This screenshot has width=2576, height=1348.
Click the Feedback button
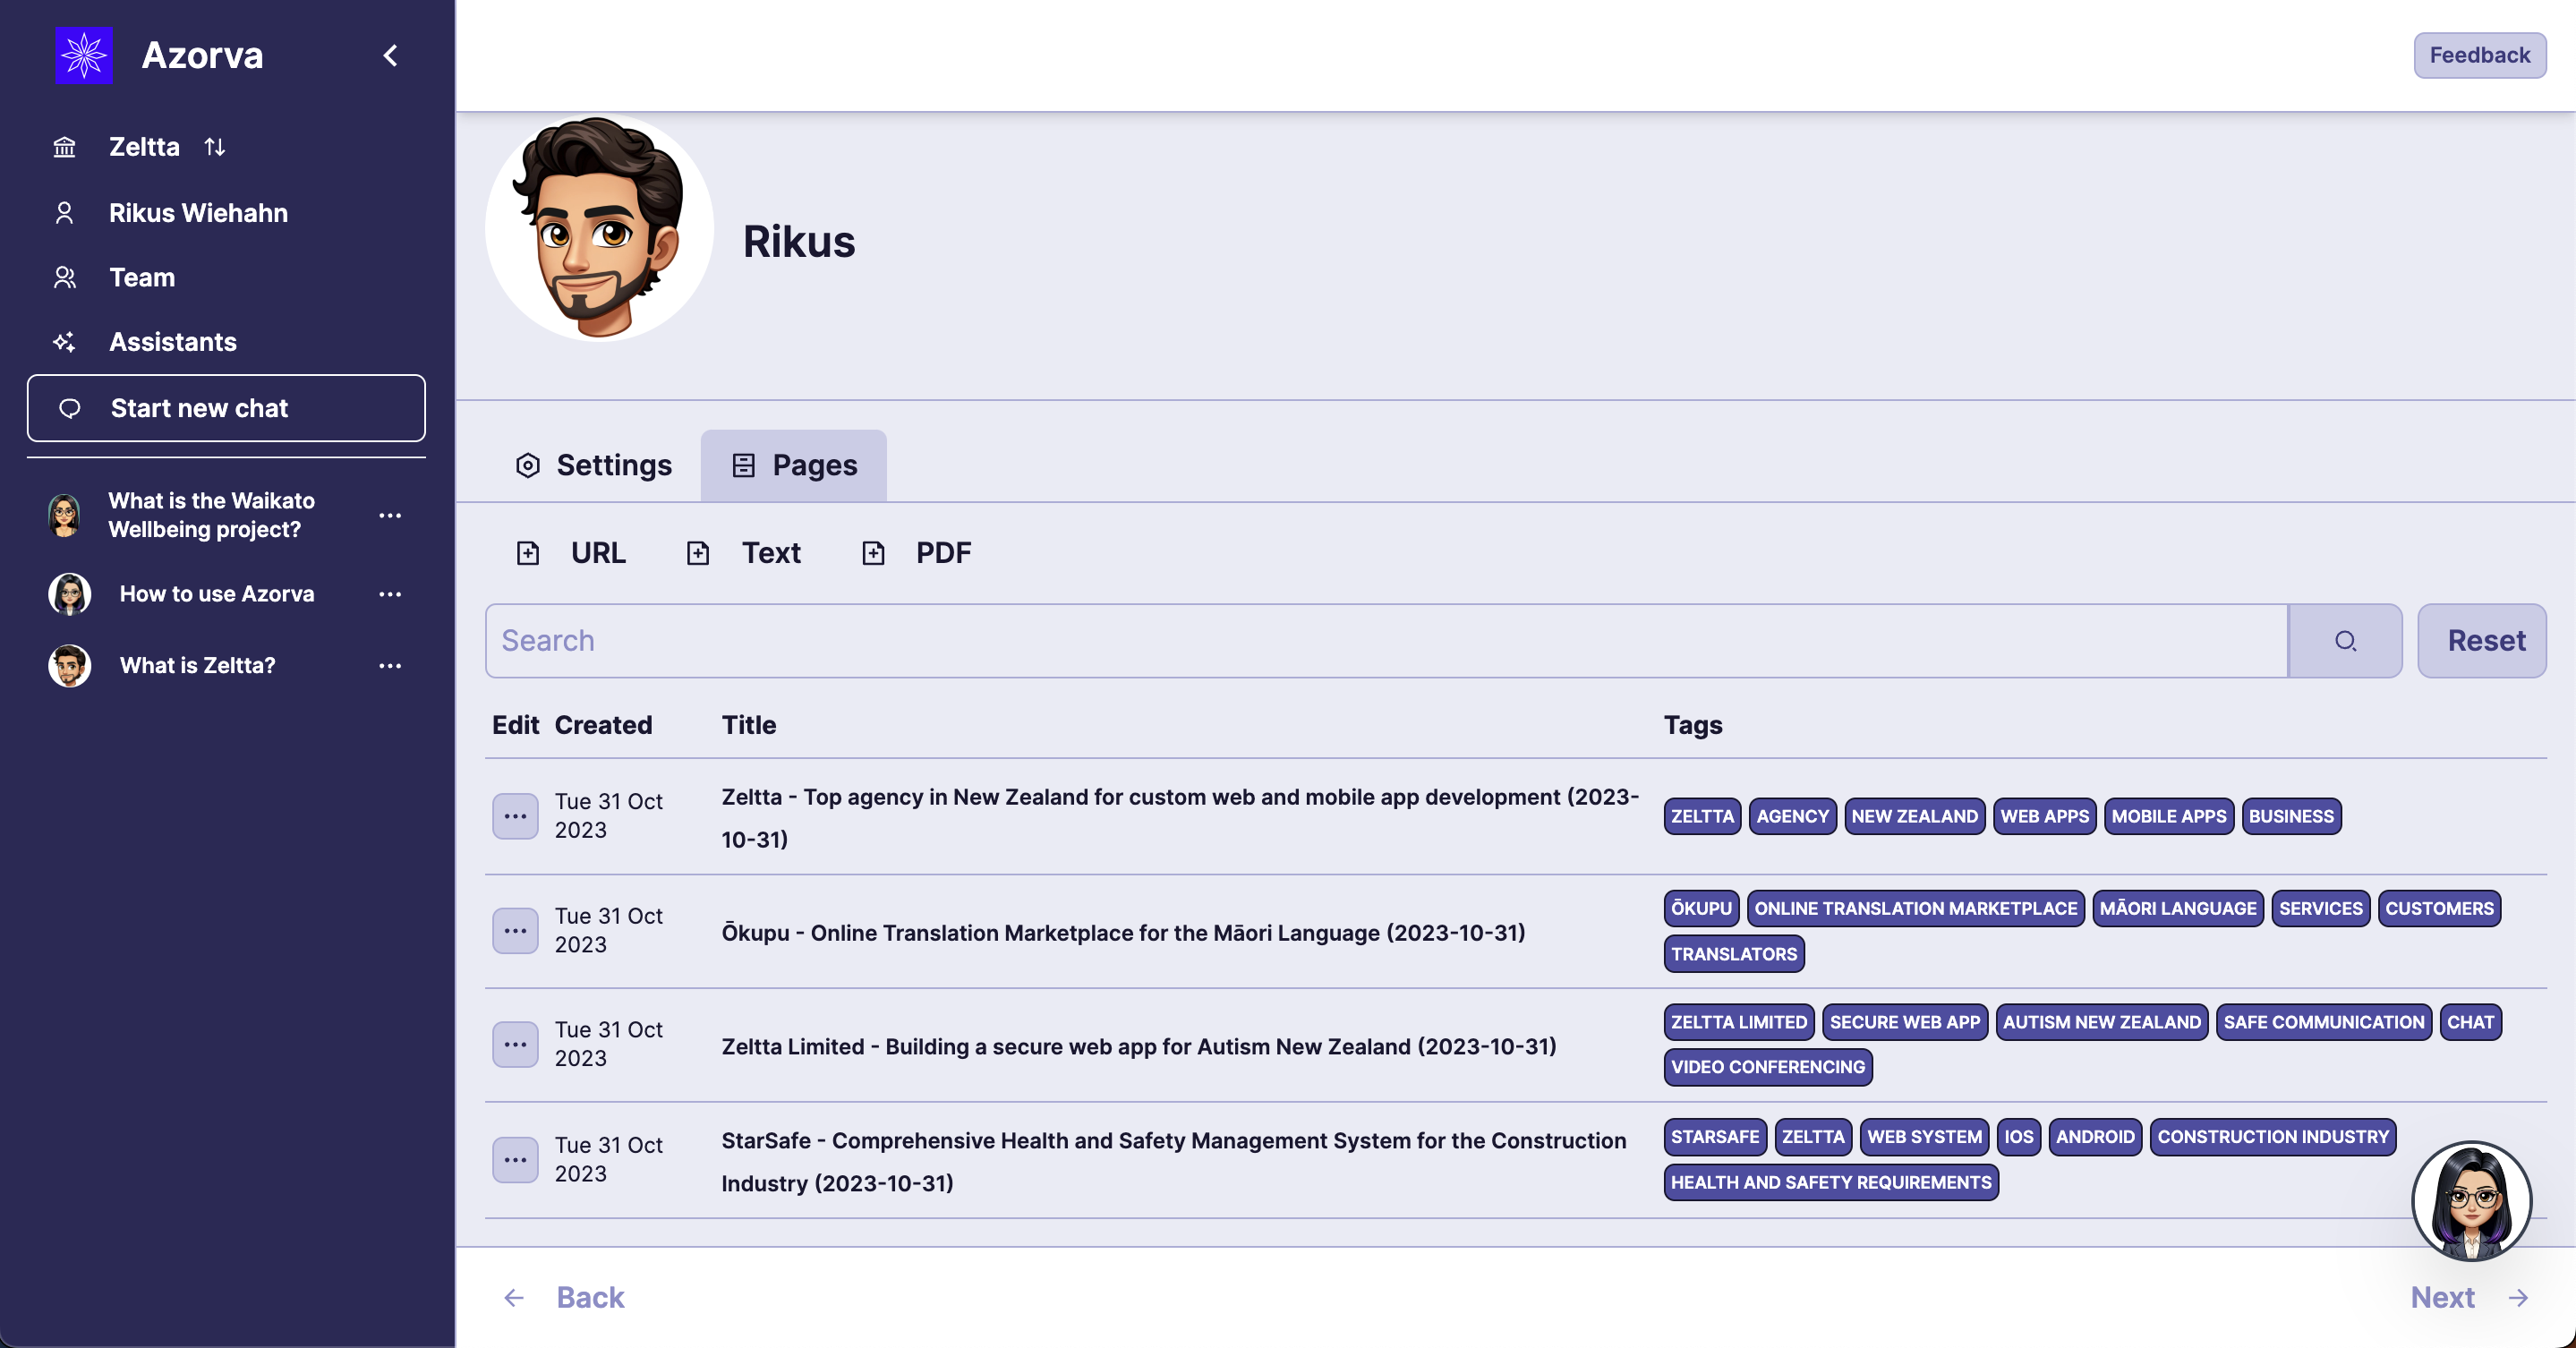point(2479,55)
